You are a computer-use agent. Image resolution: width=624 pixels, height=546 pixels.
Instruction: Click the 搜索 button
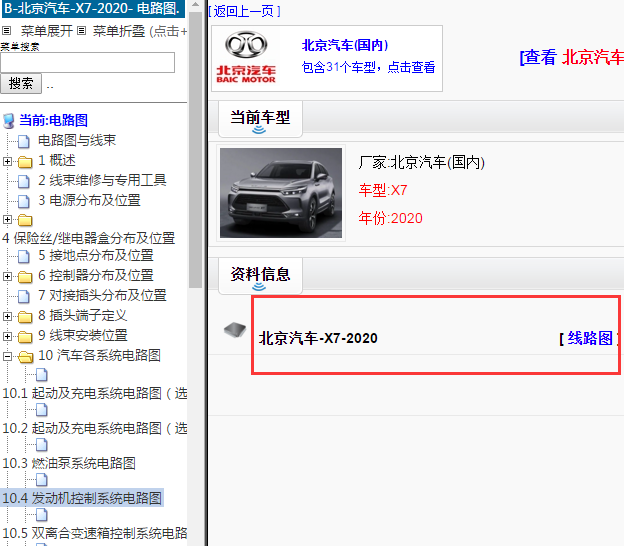(x=21, y=84)
